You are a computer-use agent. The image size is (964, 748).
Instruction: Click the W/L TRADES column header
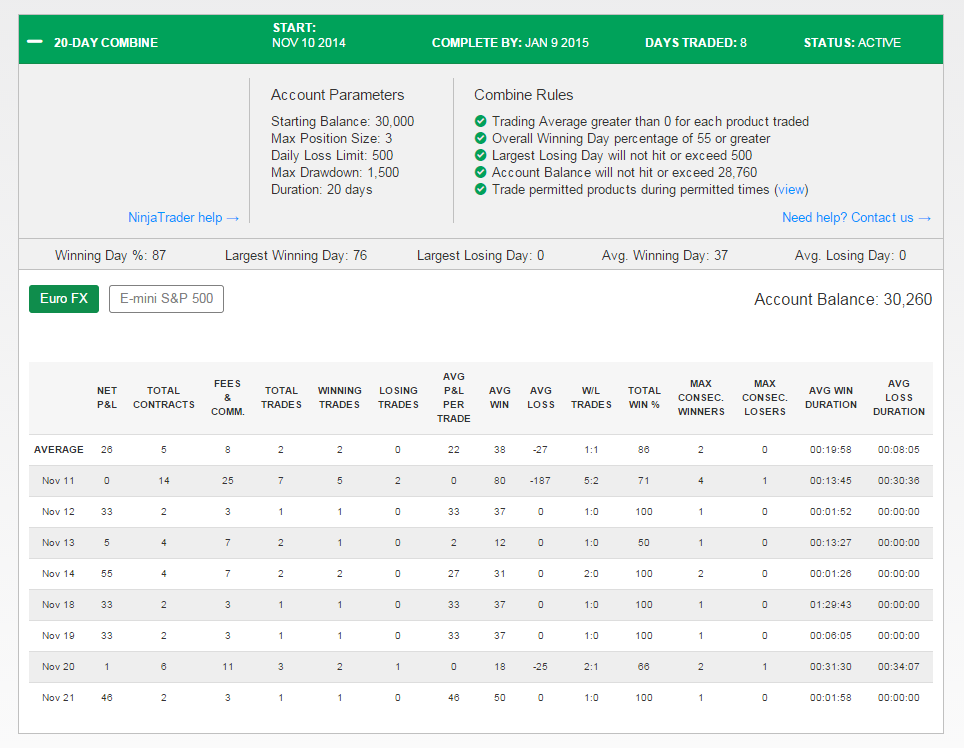pyautogui.click(x=591, y=398)
